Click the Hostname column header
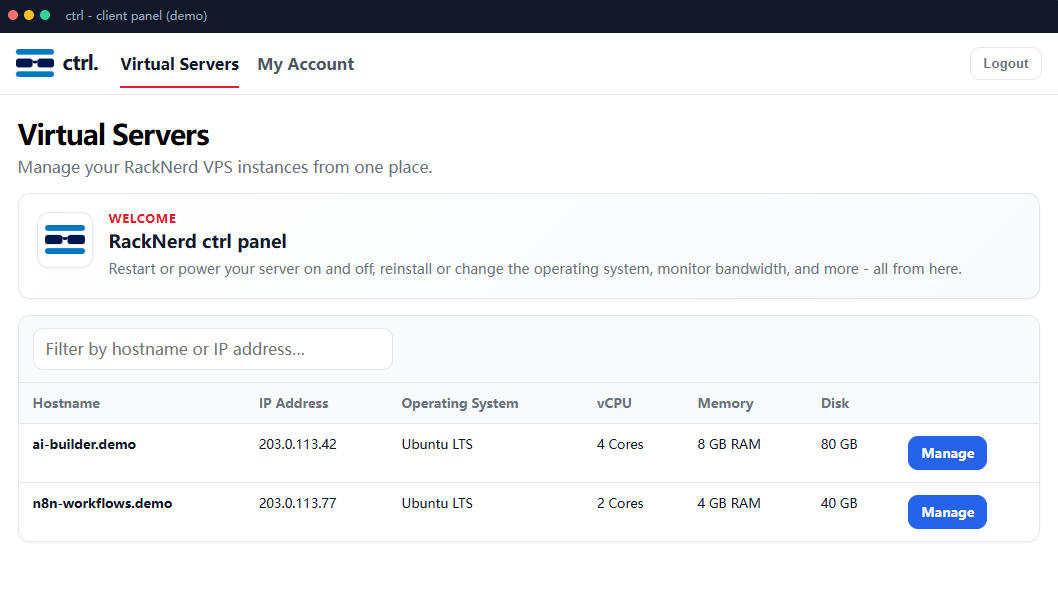The height and width of the screenshot is (607, 1058). (x=66, y=403)
